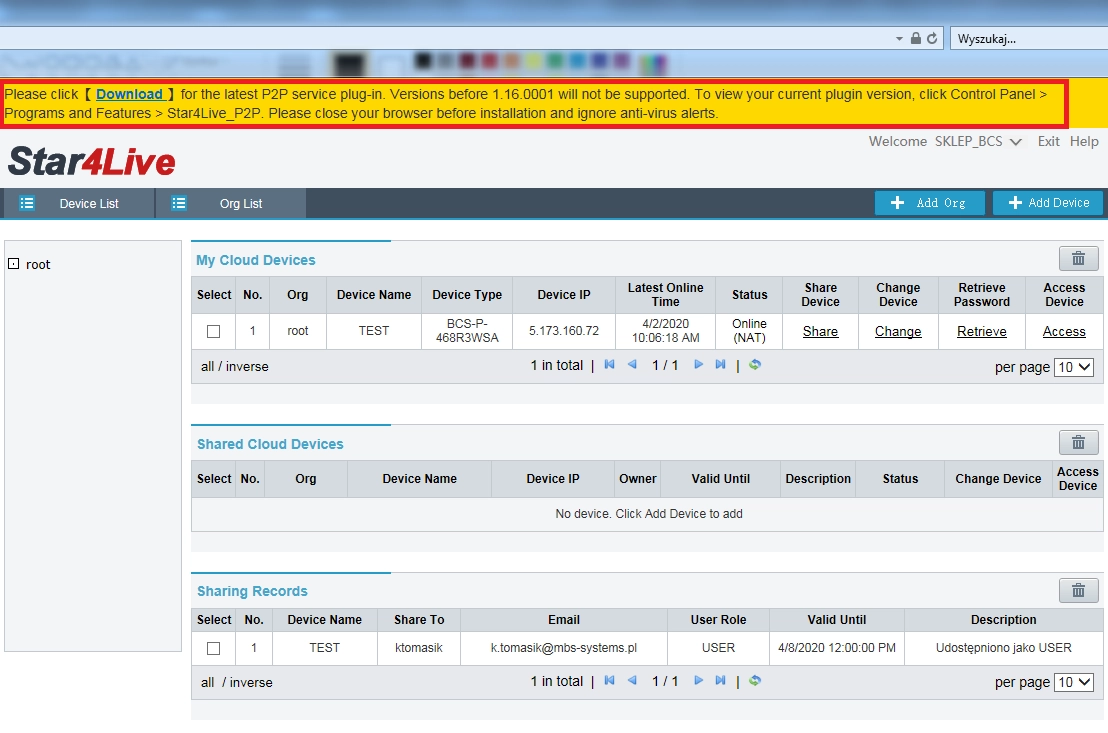Click Retrieve password link for TEST device

coord(982,332)
